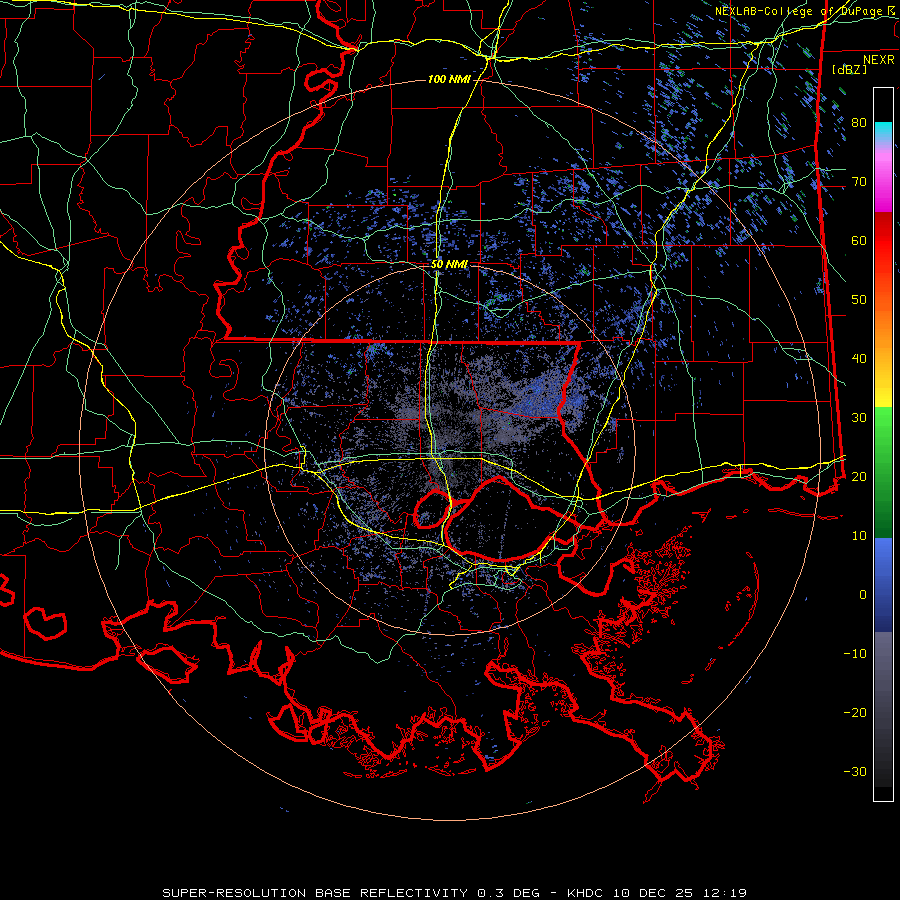Click the 0 value on the dBZ scale
Viewport: 900px width, 900px height.
[863, 595]
